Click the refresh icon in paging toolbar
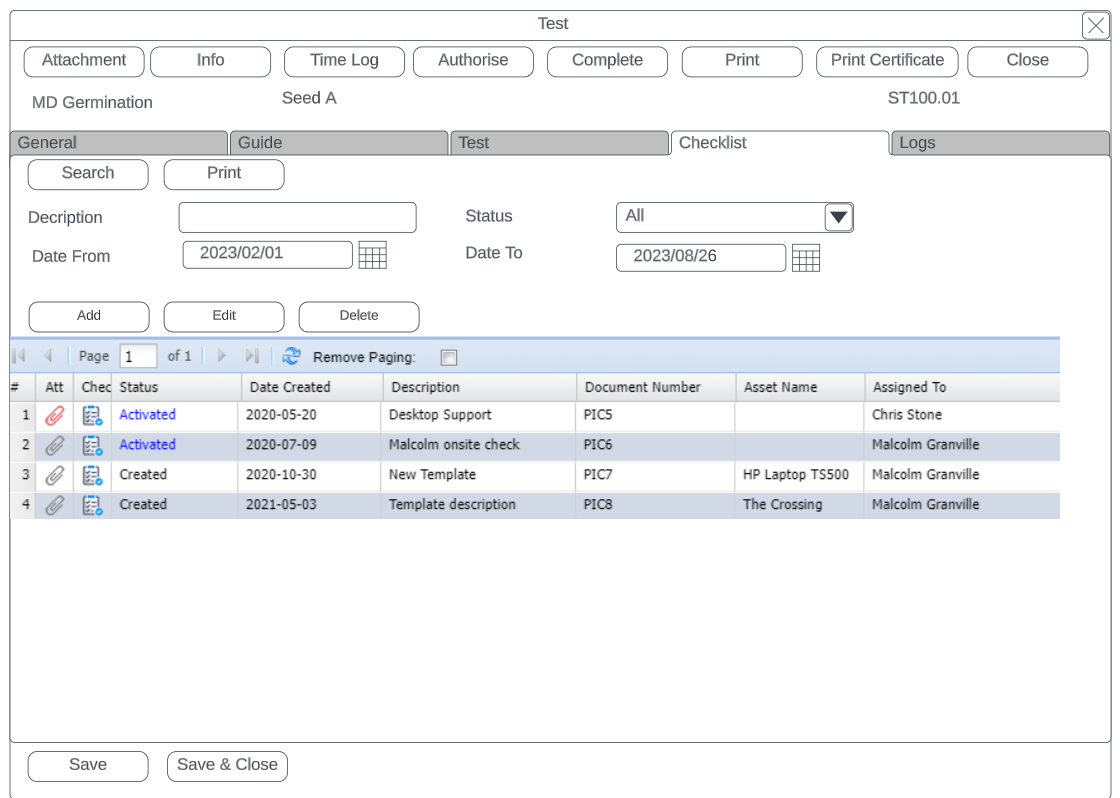 291,356
